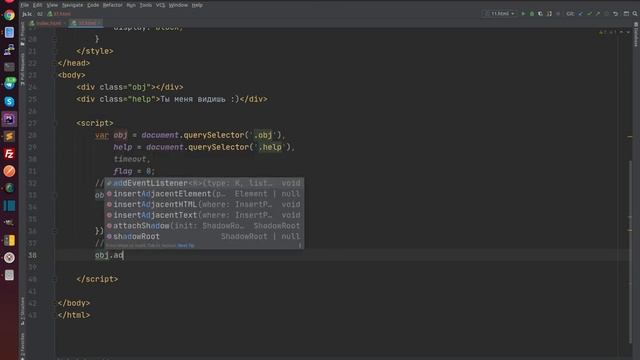
Task: Run the 11.html configuration
Action: 523,14
